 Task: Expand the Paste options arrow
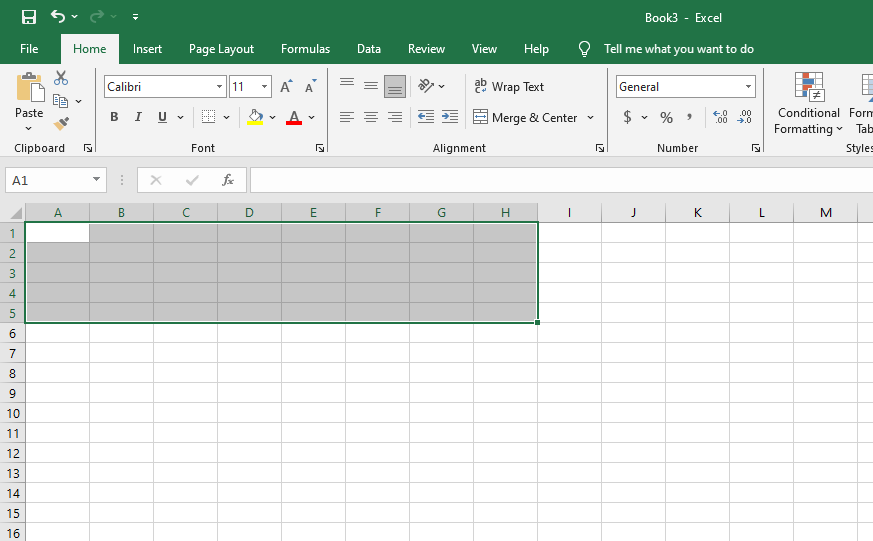(x=28, y=129)
